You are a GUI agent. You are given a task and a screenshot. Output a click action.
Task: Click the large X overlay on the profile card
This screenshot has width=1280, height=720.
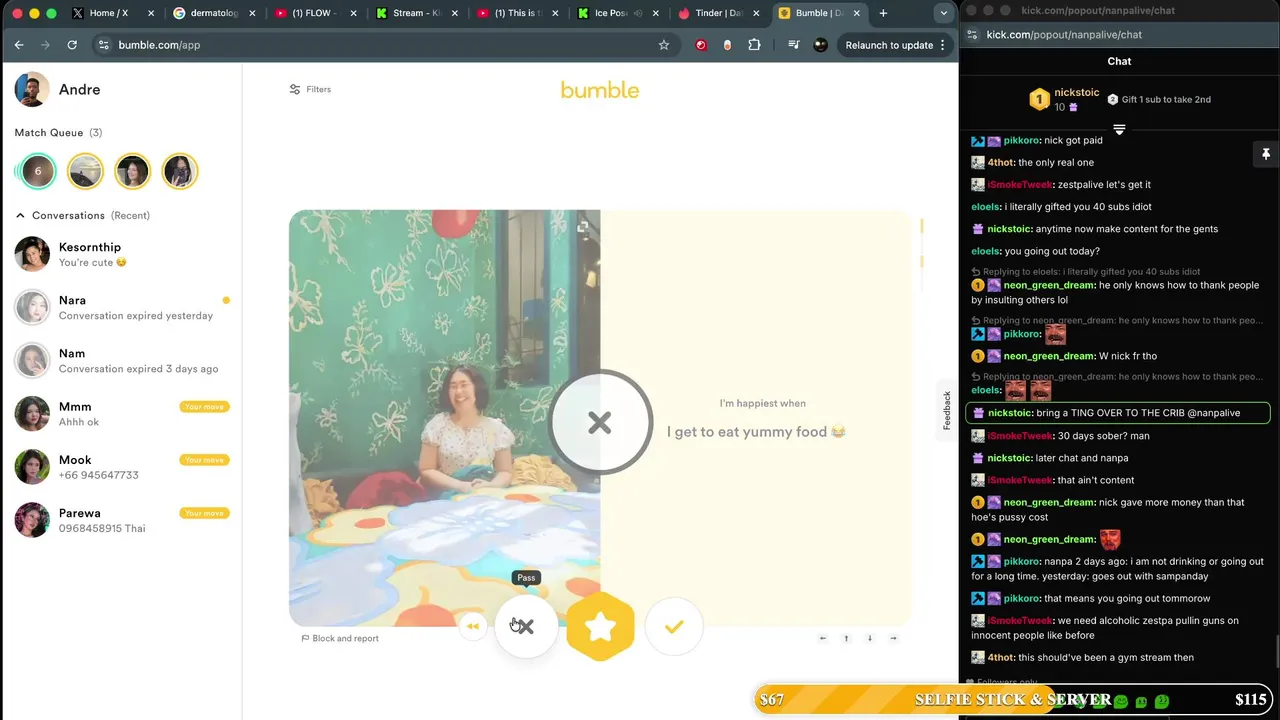(600, 423)
